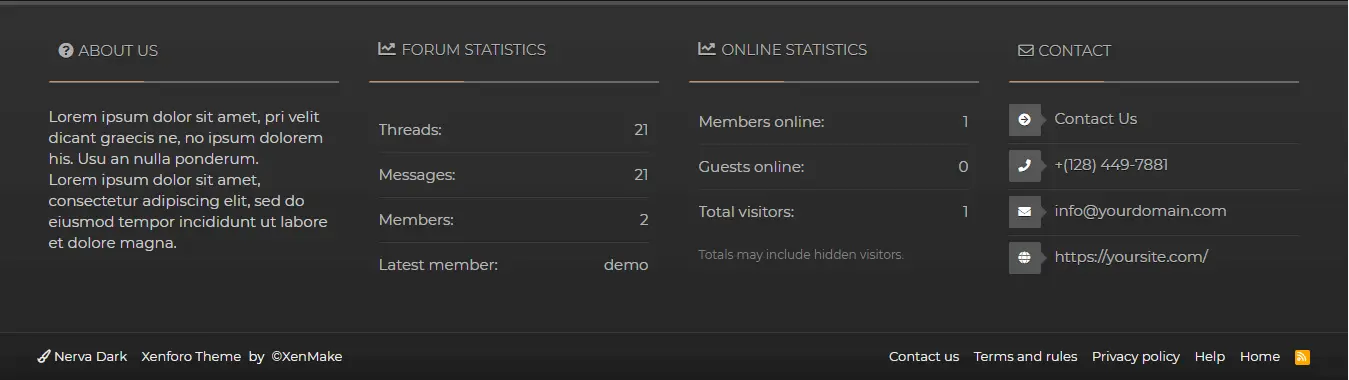Click the arrow icon beside Contact Us
The height and width of the screenshot is (380, 1349).
1024,119
